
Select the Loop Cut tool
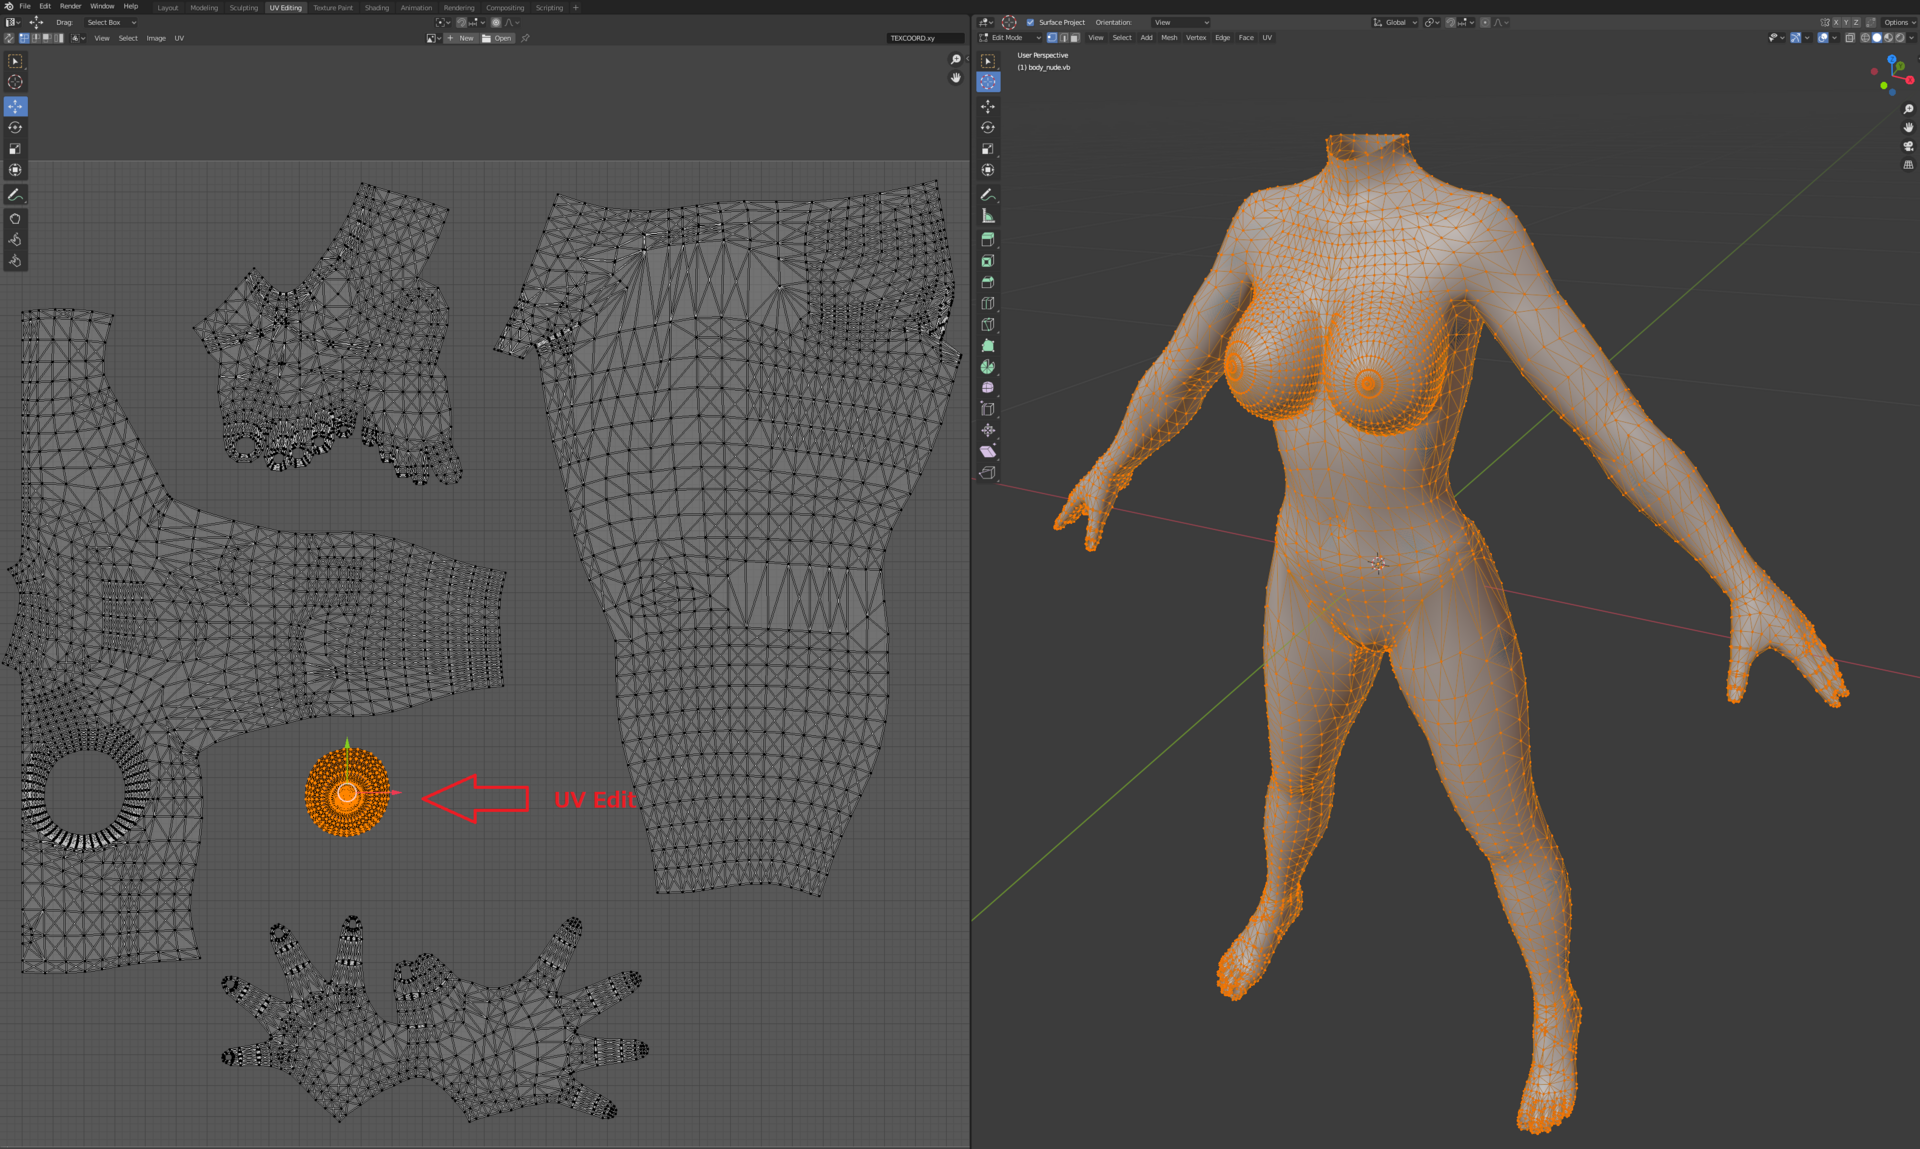click(988, 303)
